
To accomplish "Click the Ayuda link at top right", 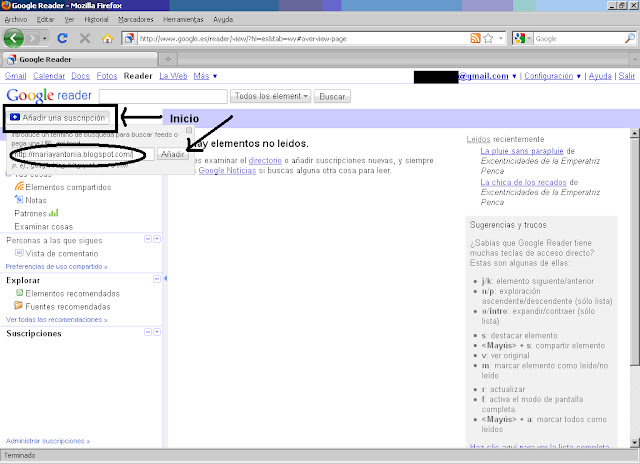I will [600, 76].
